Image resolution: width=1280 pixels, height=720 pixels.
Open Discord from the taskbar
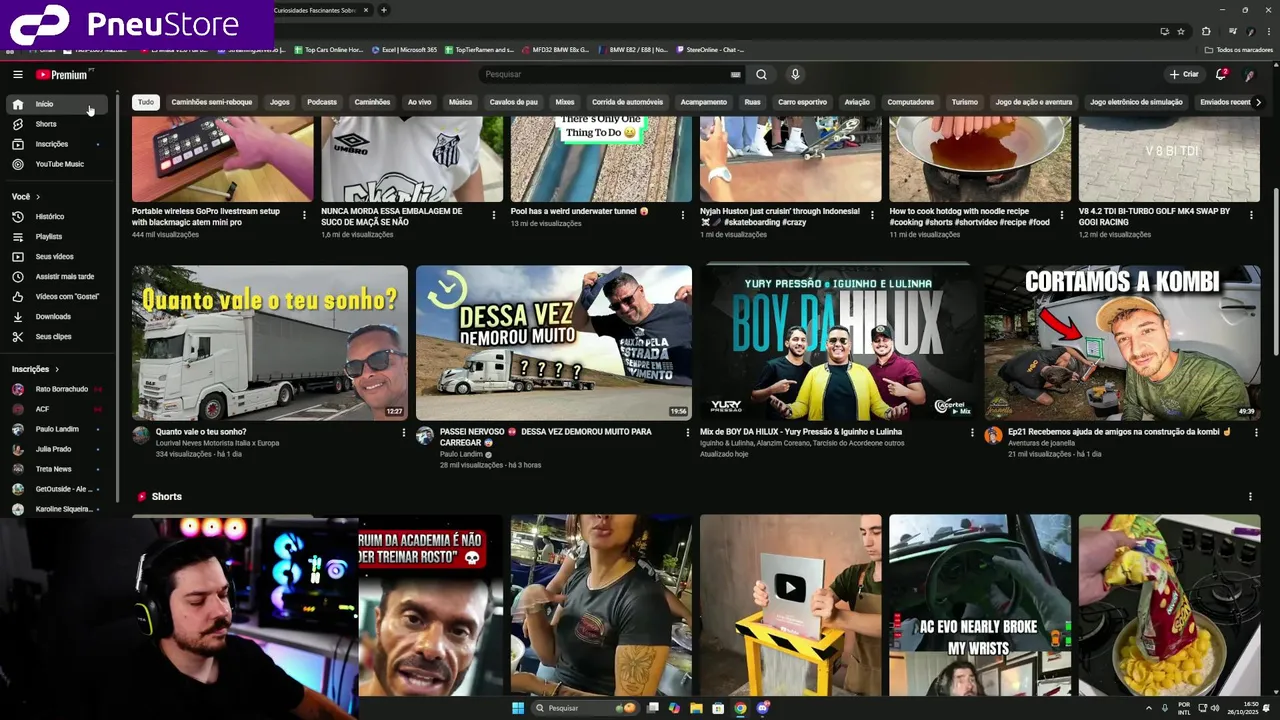762,708
